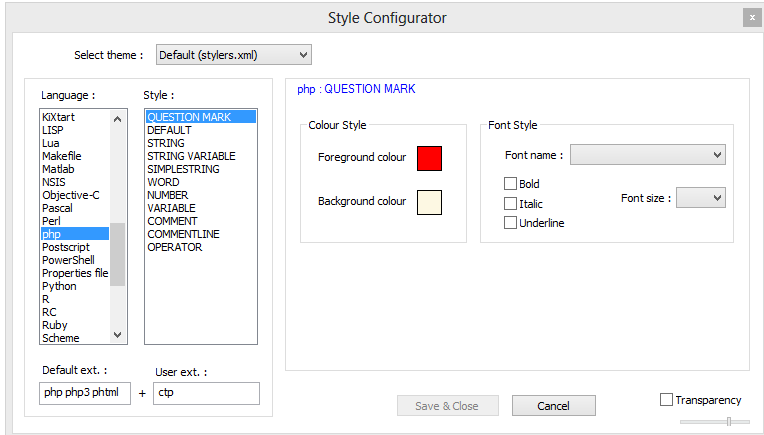The height and width of the screenshot is (435, 764).
Task: Open the Select theme dropdown
Action: click(x=232, y=55)
